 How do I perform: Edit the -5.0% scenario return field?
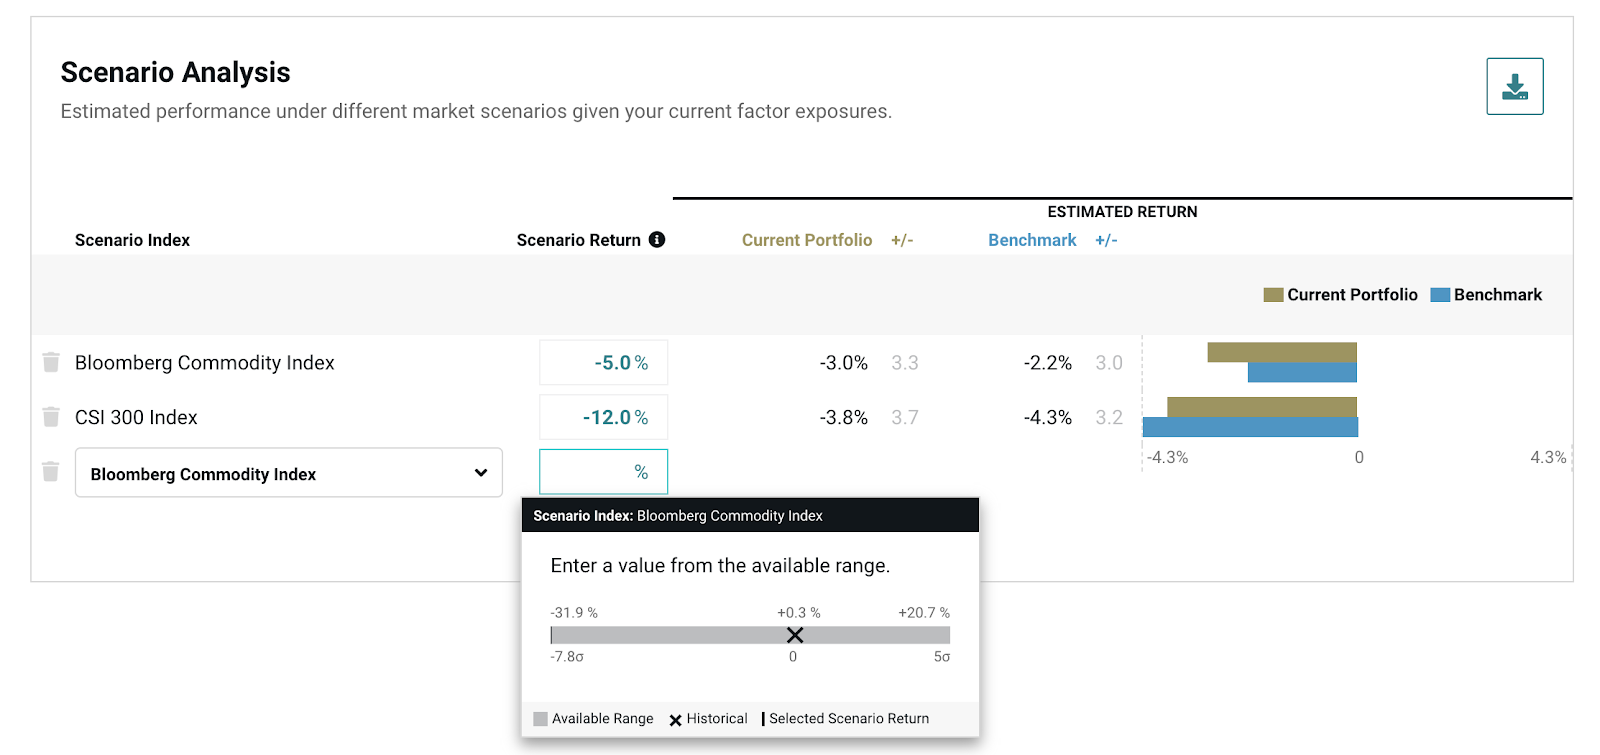[604, 363]
